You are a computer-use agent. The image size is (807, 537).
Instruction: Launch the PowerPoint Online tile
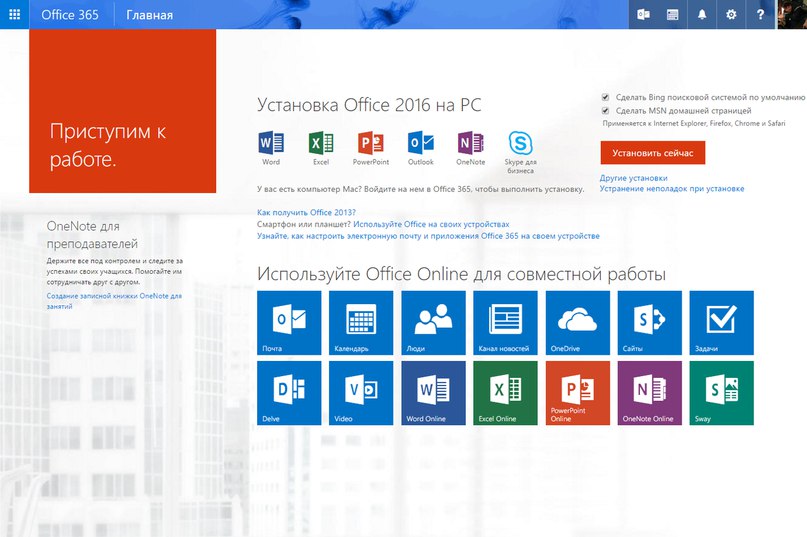pyautogui.click(x=577, y=393)
